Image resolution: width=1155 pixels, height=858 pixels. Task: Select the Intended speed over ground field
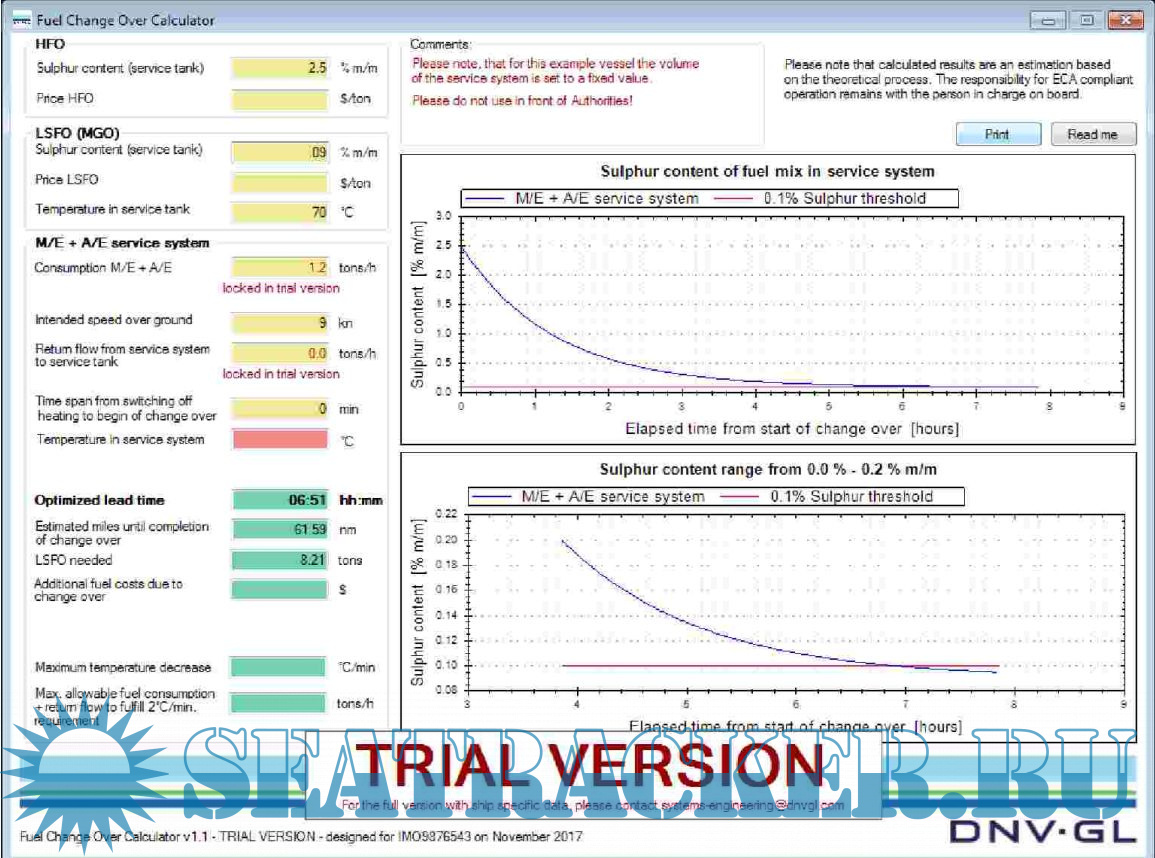[279, 323]
